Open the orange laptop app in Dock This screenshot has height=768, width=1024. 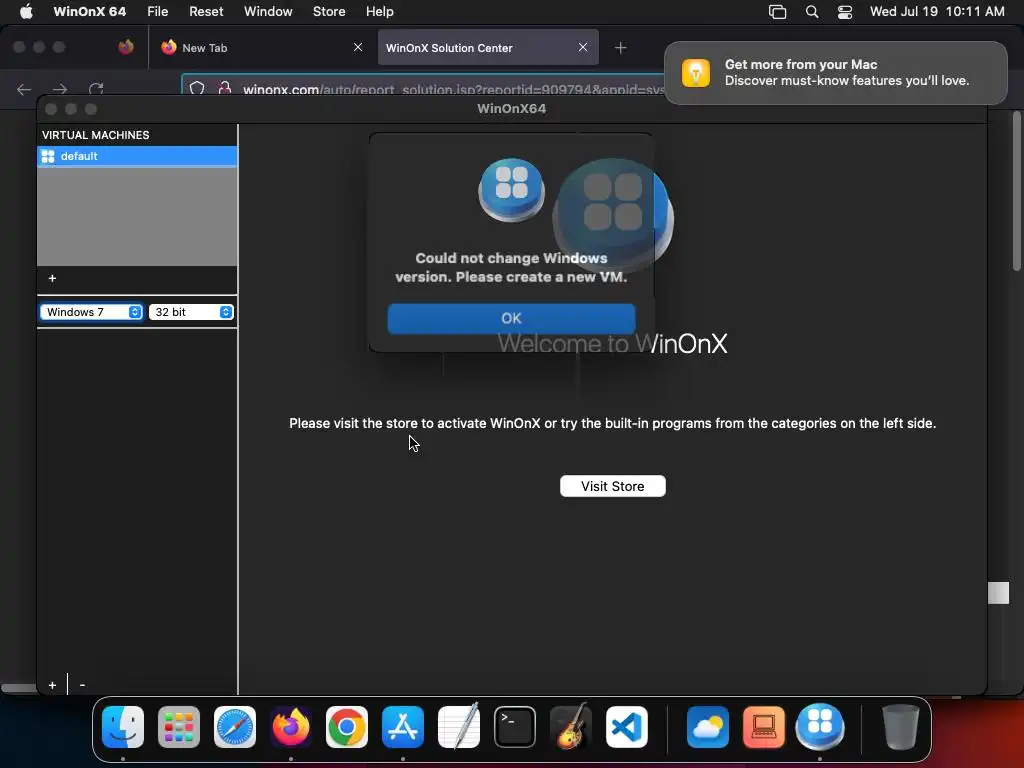click(764, 727)
